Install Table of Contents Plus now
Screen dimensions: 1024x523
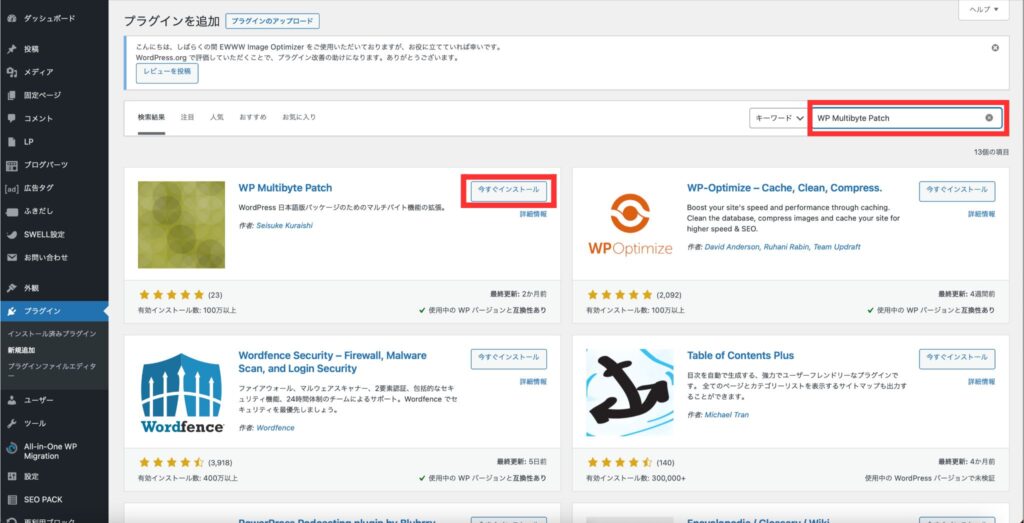[957, 359]
